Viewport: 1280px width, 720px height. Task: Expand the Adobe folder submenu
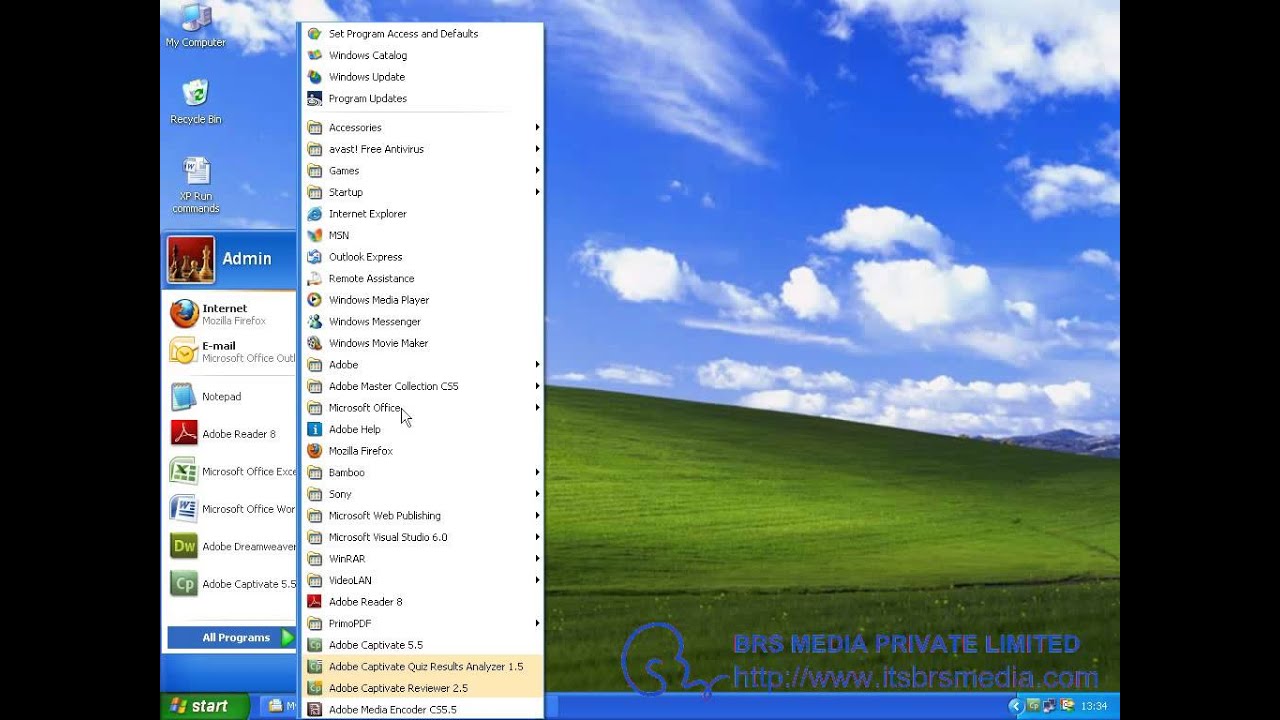coord(422,364)
